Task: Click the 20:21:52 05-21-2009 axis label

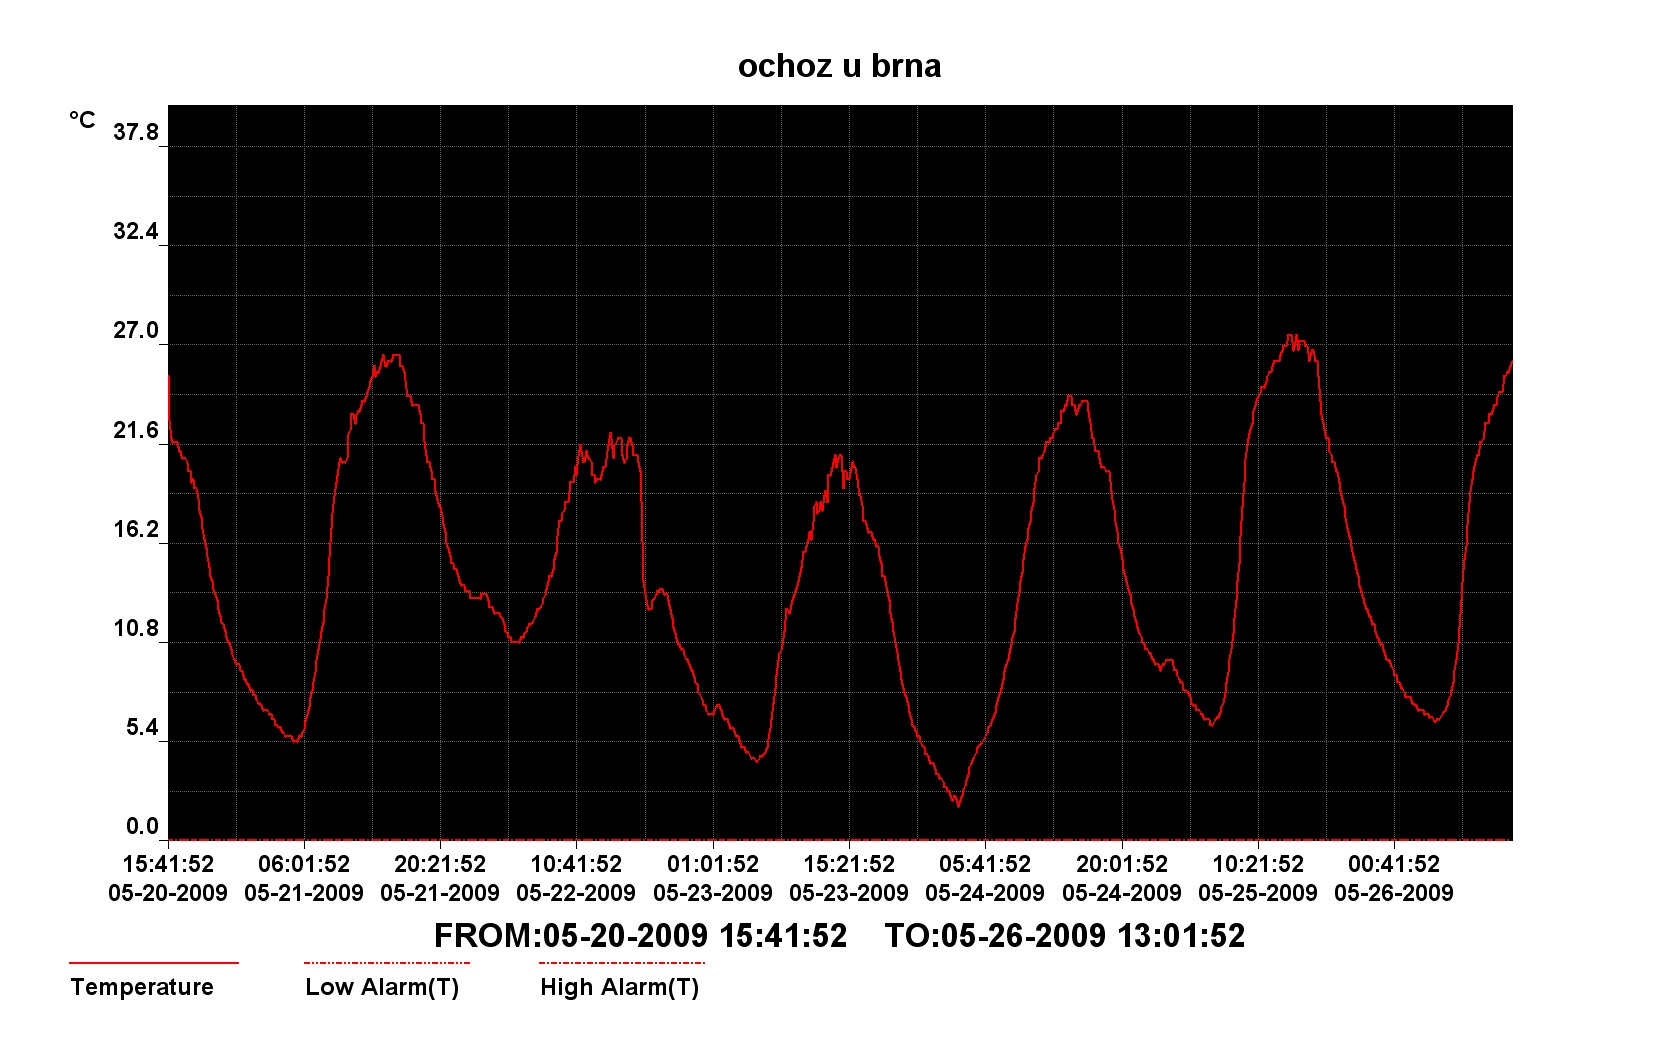Action: [x=440, y=878]
